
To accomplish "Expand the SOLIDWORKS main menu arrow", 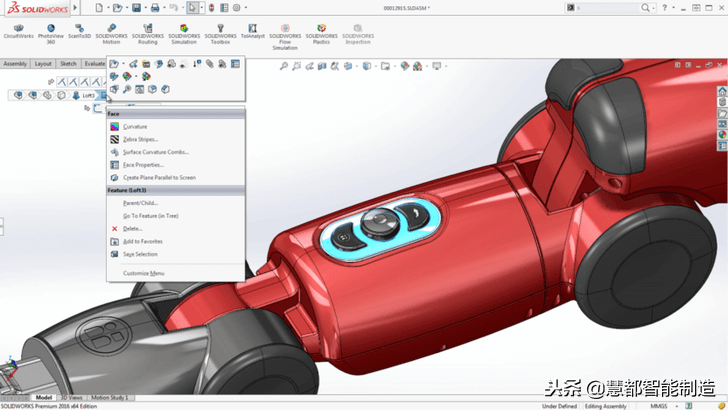I will point(76,7).
